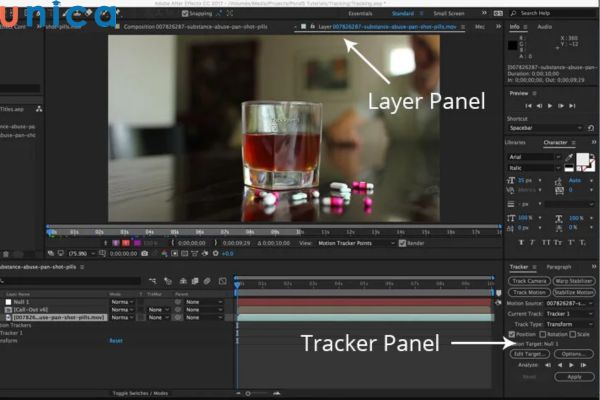
Task: Reset the preview shortcut icon
Action: tap(591, 128)
